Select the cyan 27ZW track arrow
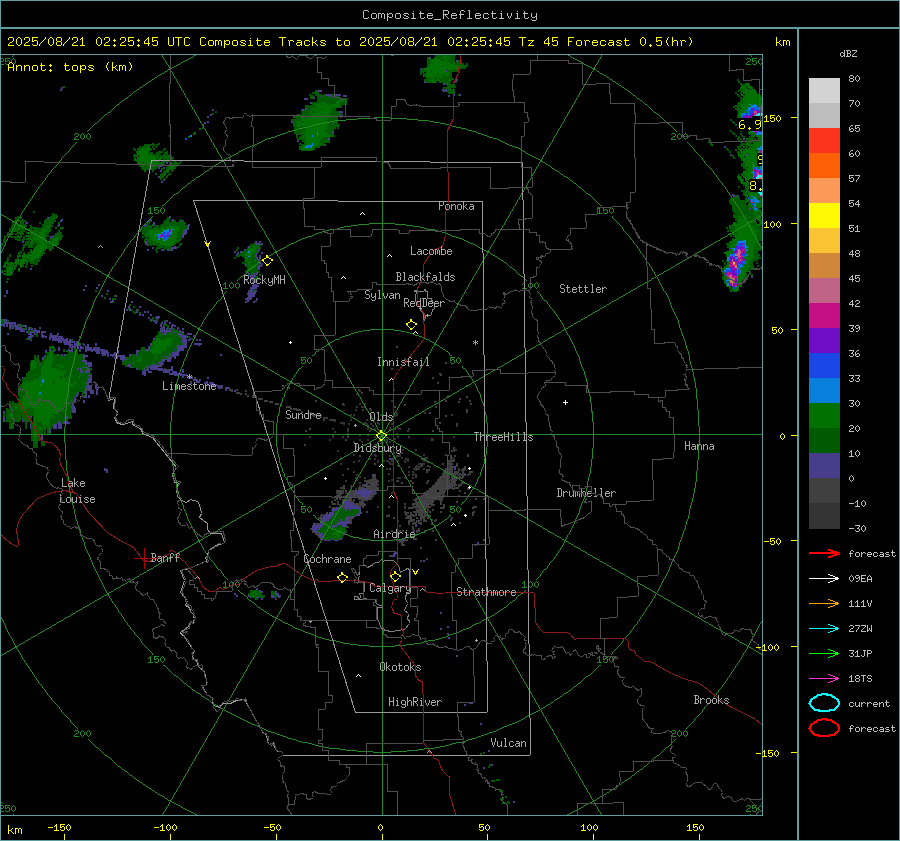This screenshot has width=900, height=841. [824, 629]
